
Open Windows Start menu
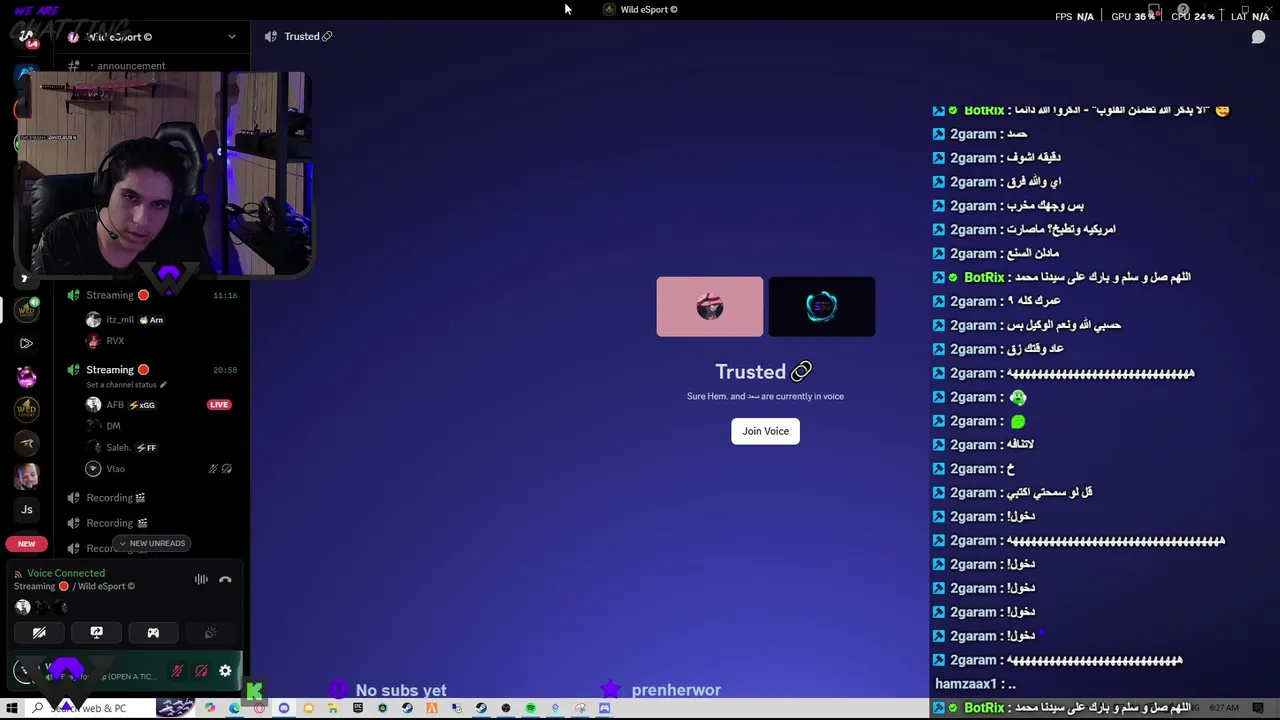click(x=12, y=708)
